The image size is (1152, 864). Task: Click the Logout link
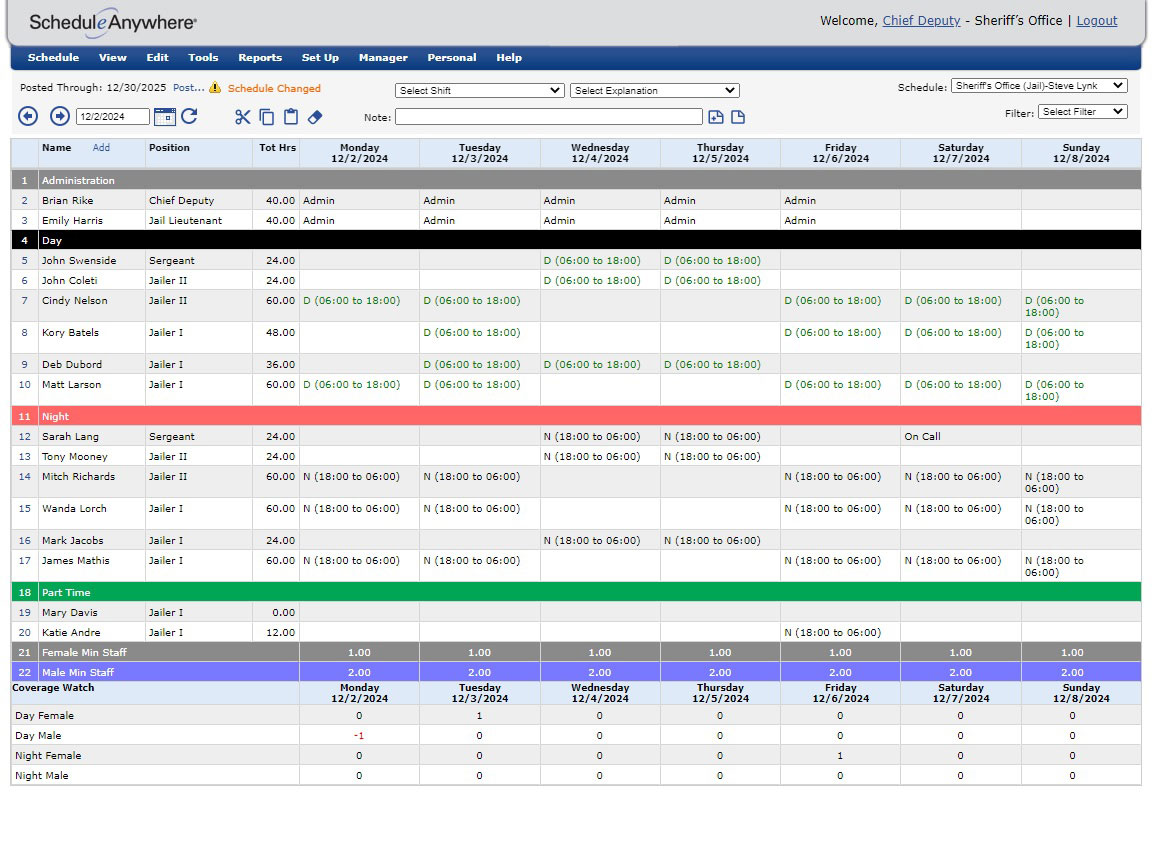point(1097,21)
